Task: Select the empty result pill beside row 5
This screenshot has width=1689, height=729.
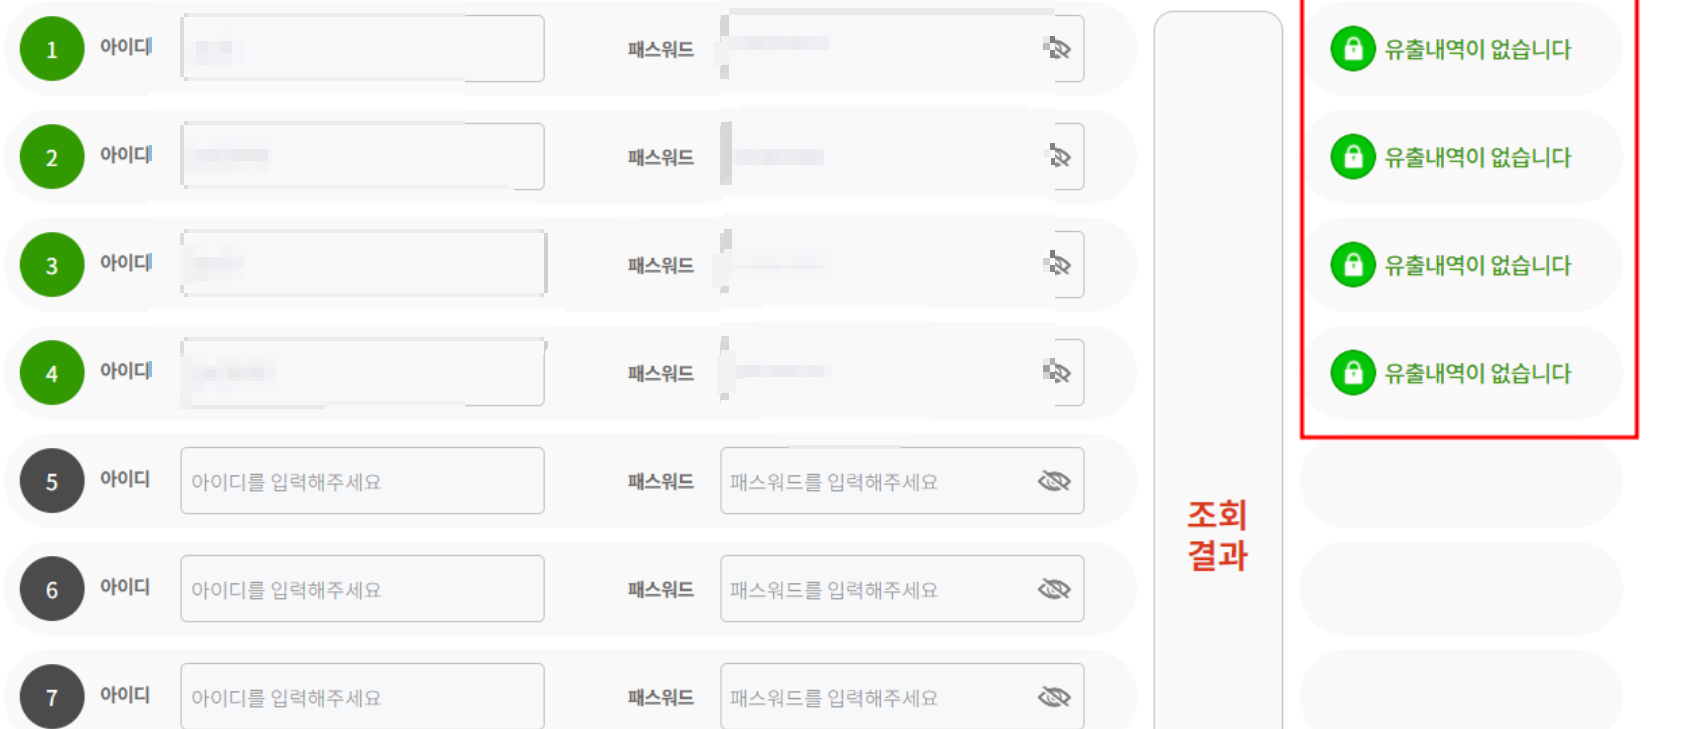Action: coord(1460,482)
